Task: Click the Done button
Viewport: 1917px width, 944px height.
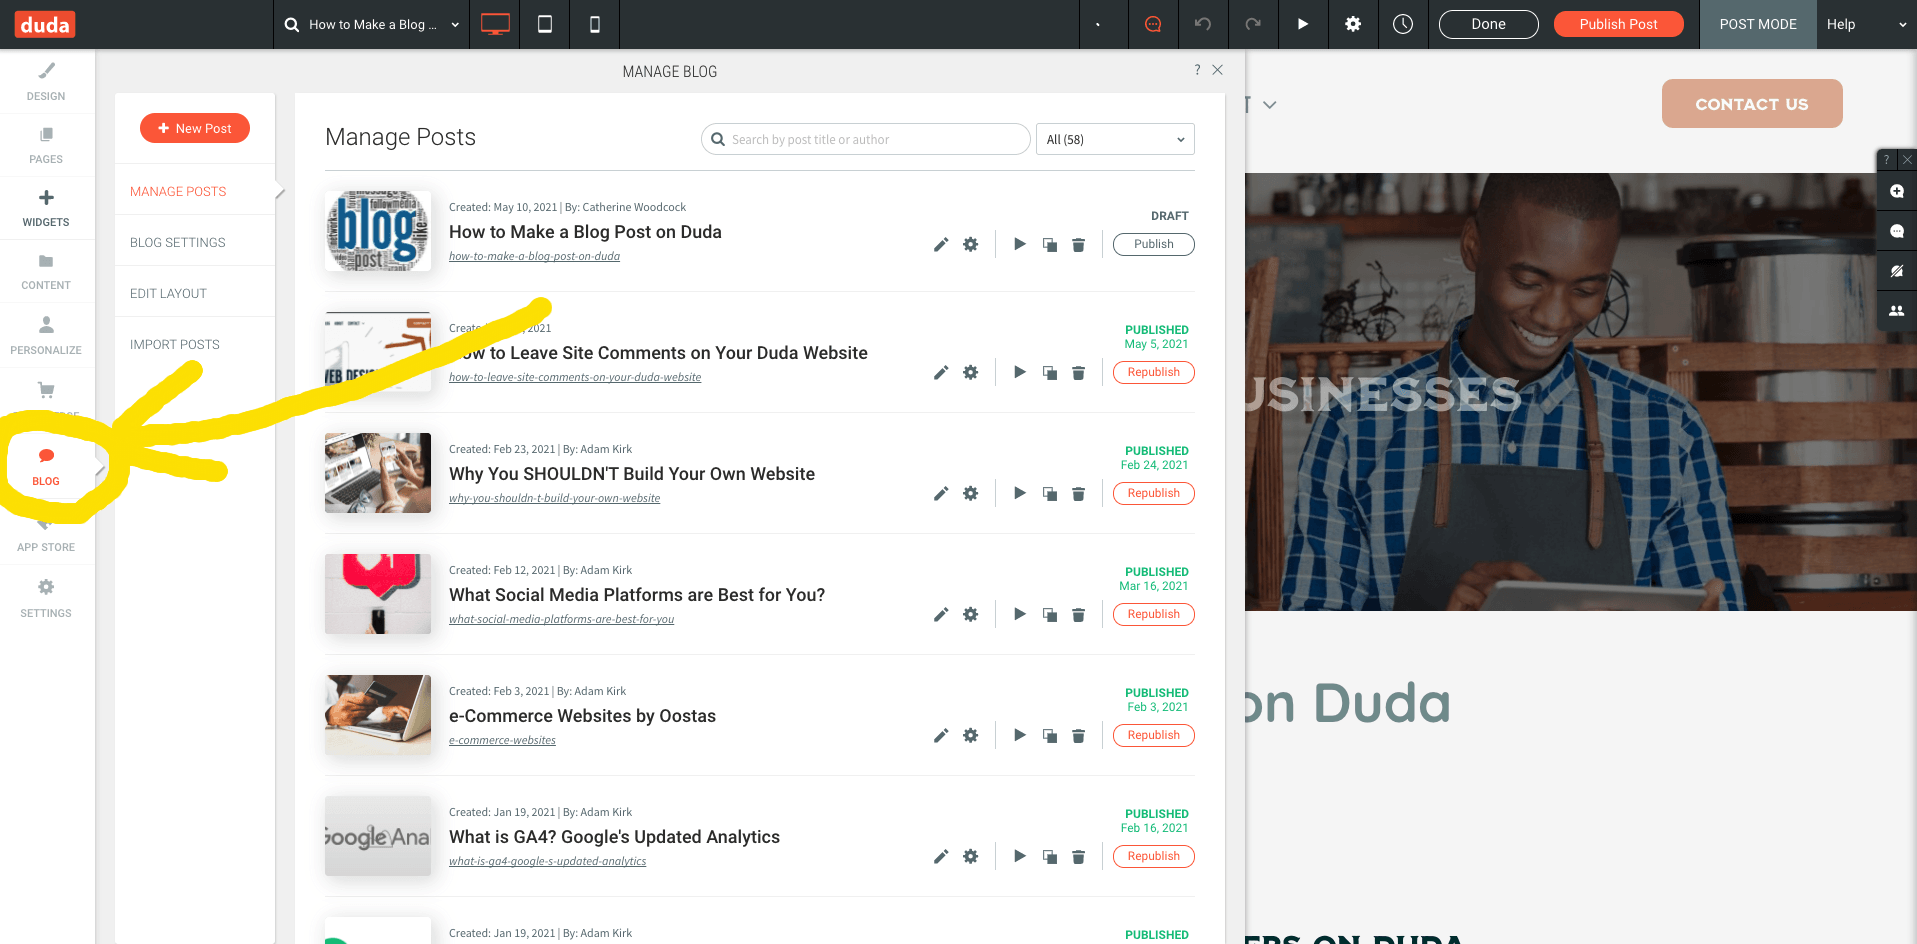Action: pos(1488,24)
